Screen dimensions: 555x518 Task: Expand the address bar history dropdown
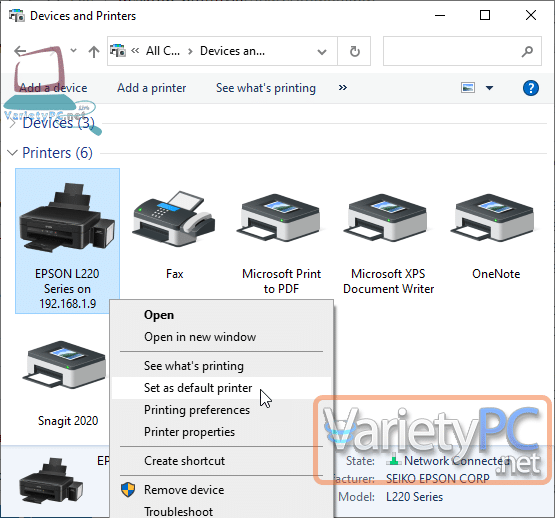(x=322, y=52)
